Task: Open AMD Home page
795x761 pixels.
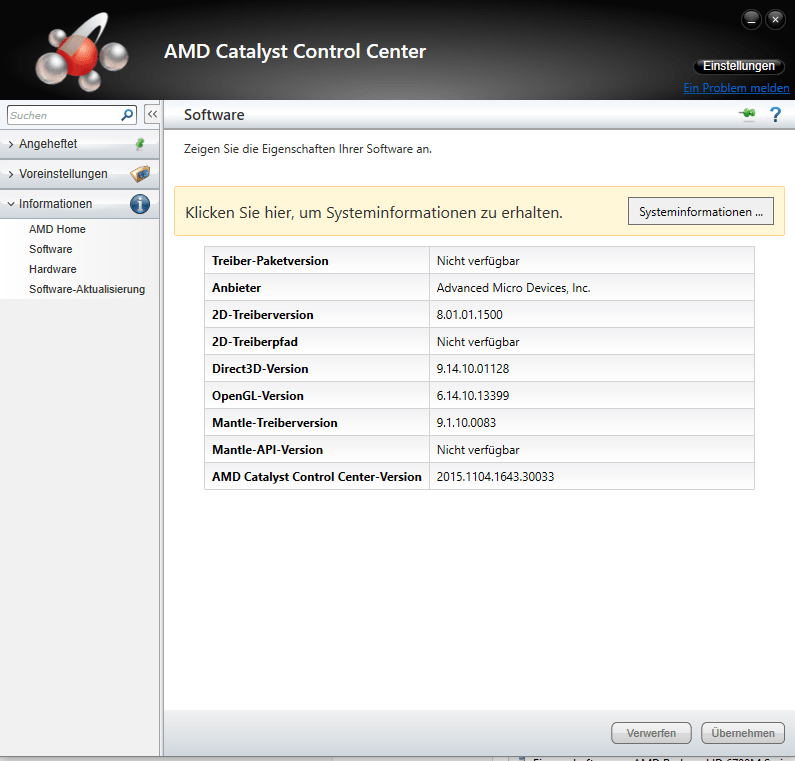Action: [57, 229]
